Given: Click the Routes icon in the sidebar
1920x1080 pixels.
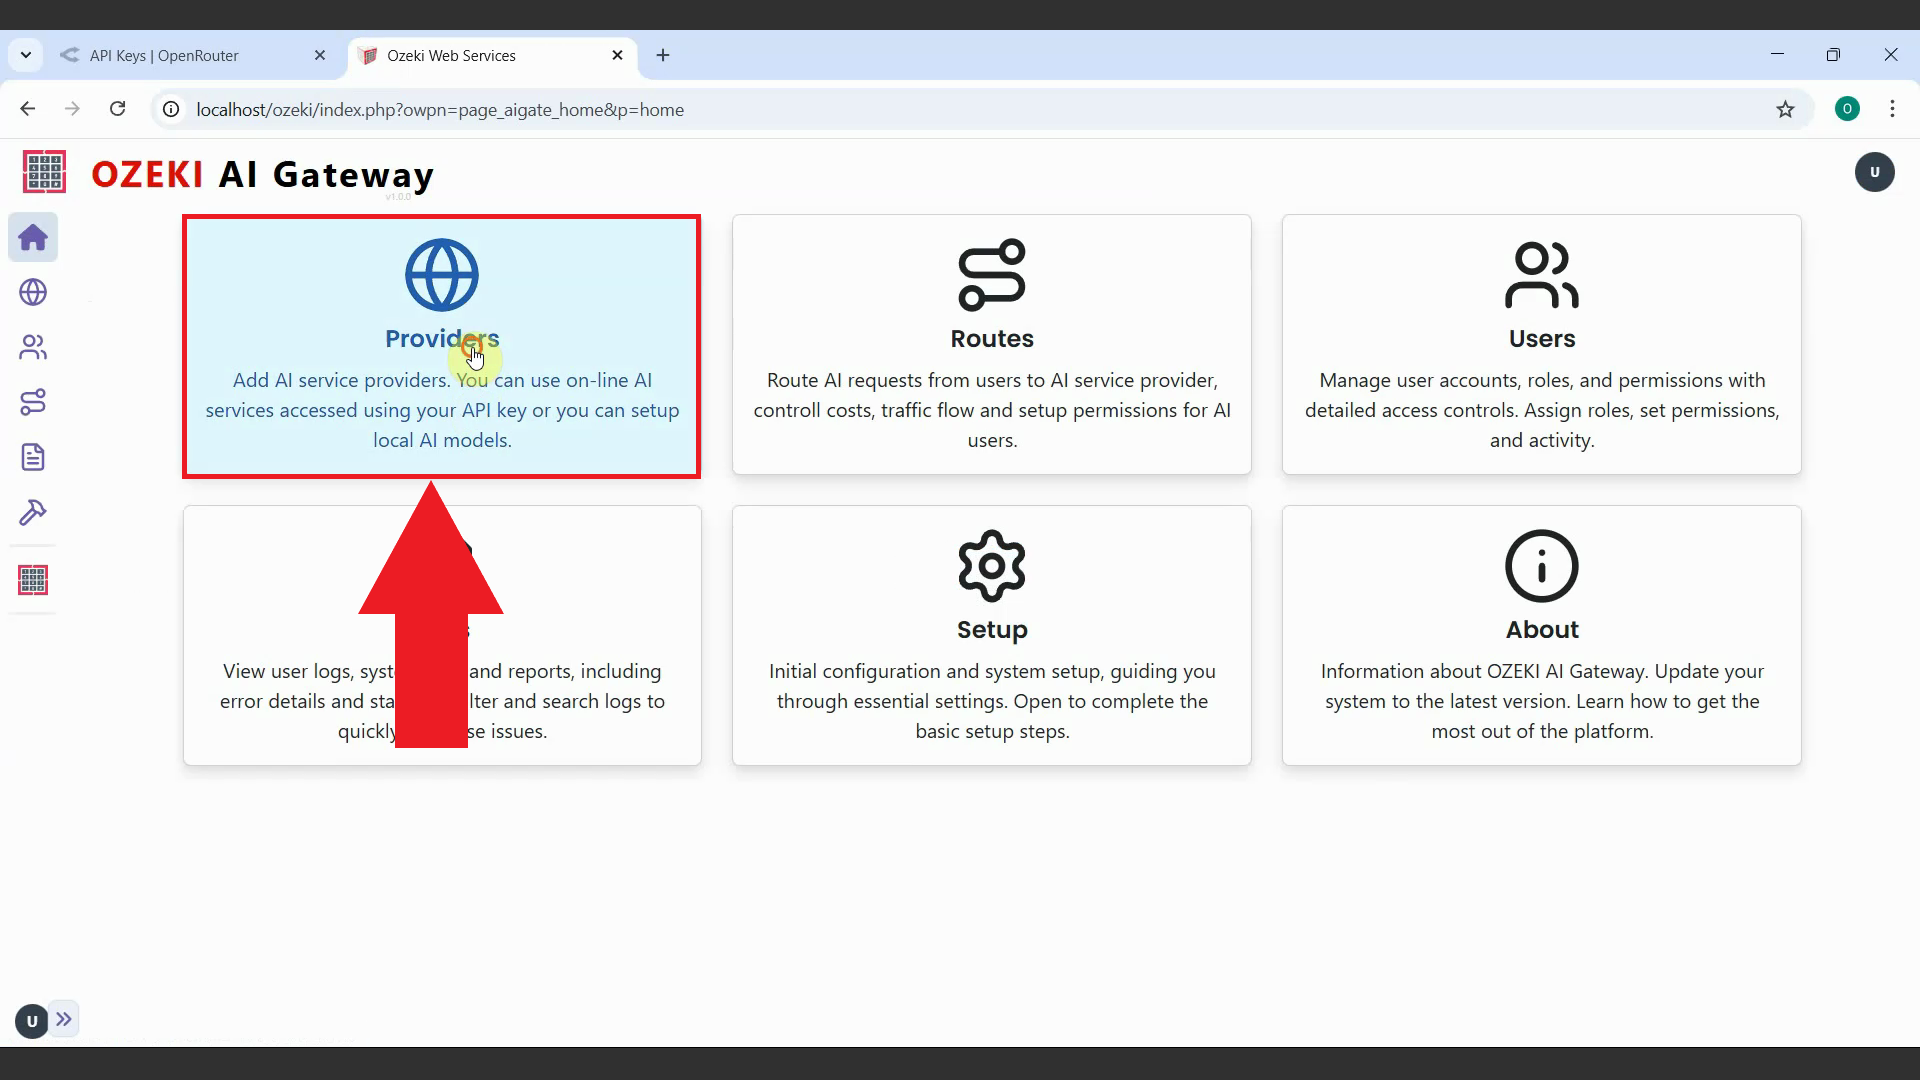Looking at the screenshot, I should click(33, 402).
